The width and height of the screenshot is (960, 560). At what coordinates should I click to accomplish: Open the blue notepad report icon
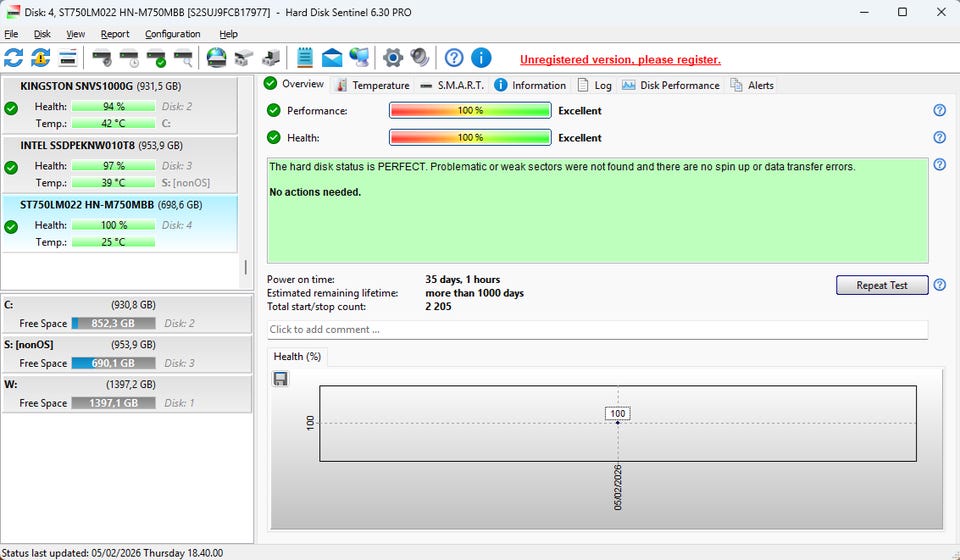pos(305,58)
